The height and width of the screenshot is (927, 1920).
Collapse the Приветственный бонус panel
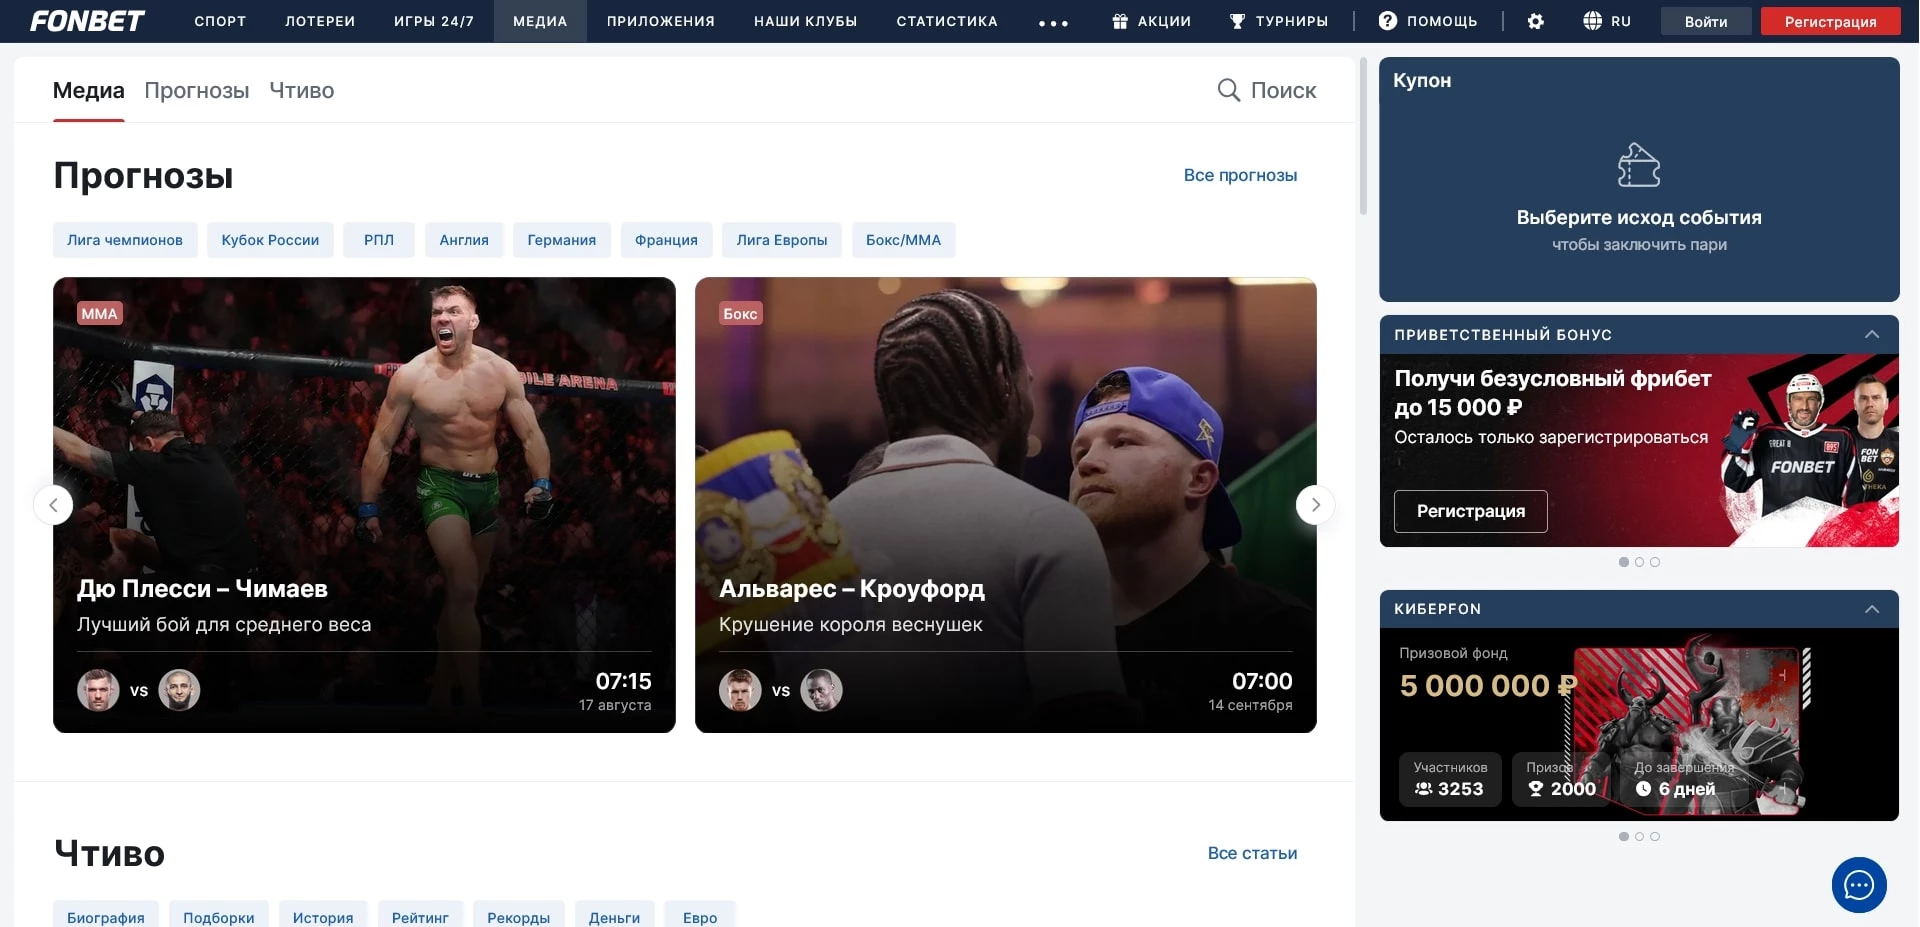click(1871, 335)
